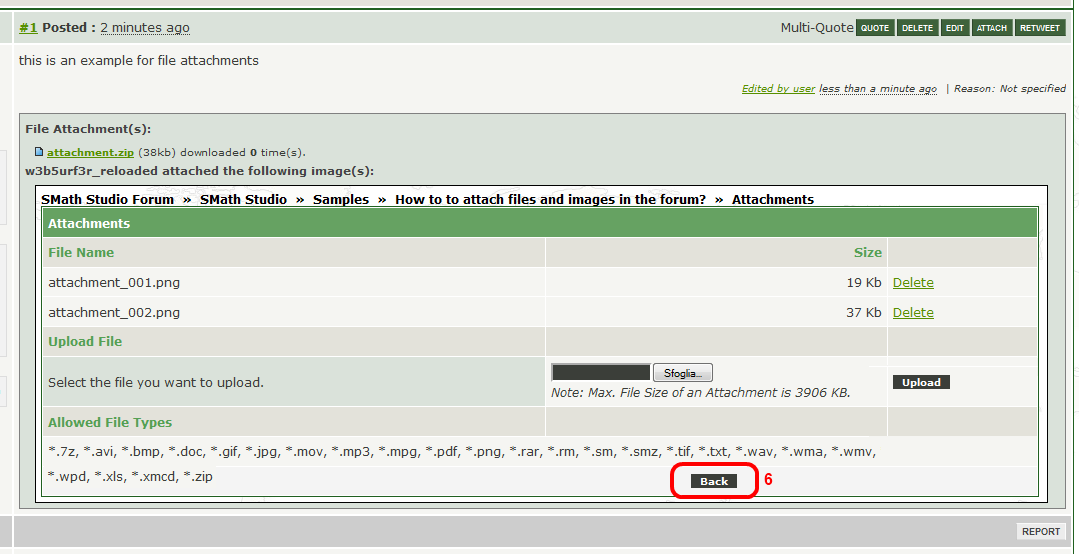Click the attachment.zip file icon
This screenshot has width=1081, height=554.
point(39,152)
